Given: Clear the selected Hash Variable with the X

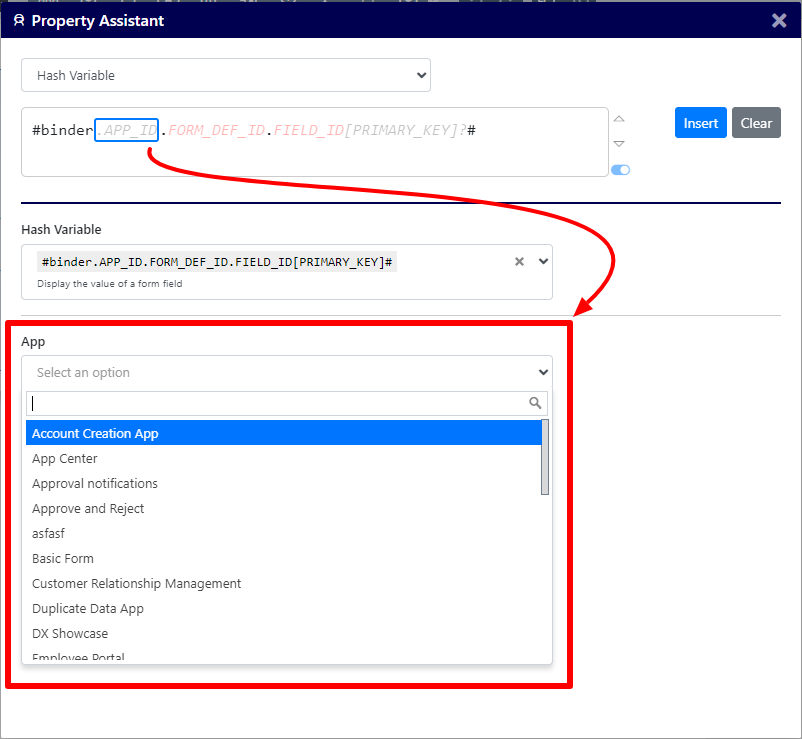Looking at the screenshot, I should (519, 262).
